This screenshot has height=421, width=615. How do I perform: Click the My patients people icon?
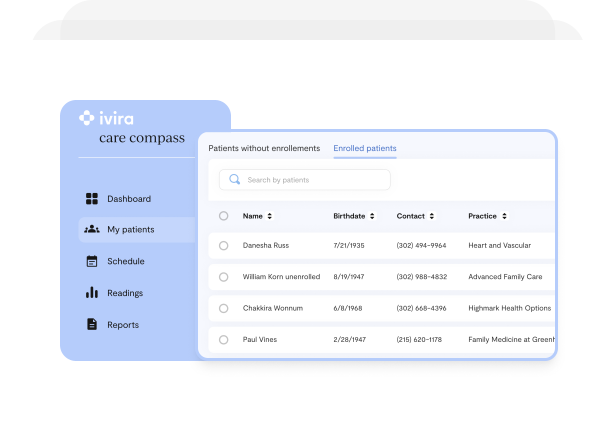click(92, 230)
